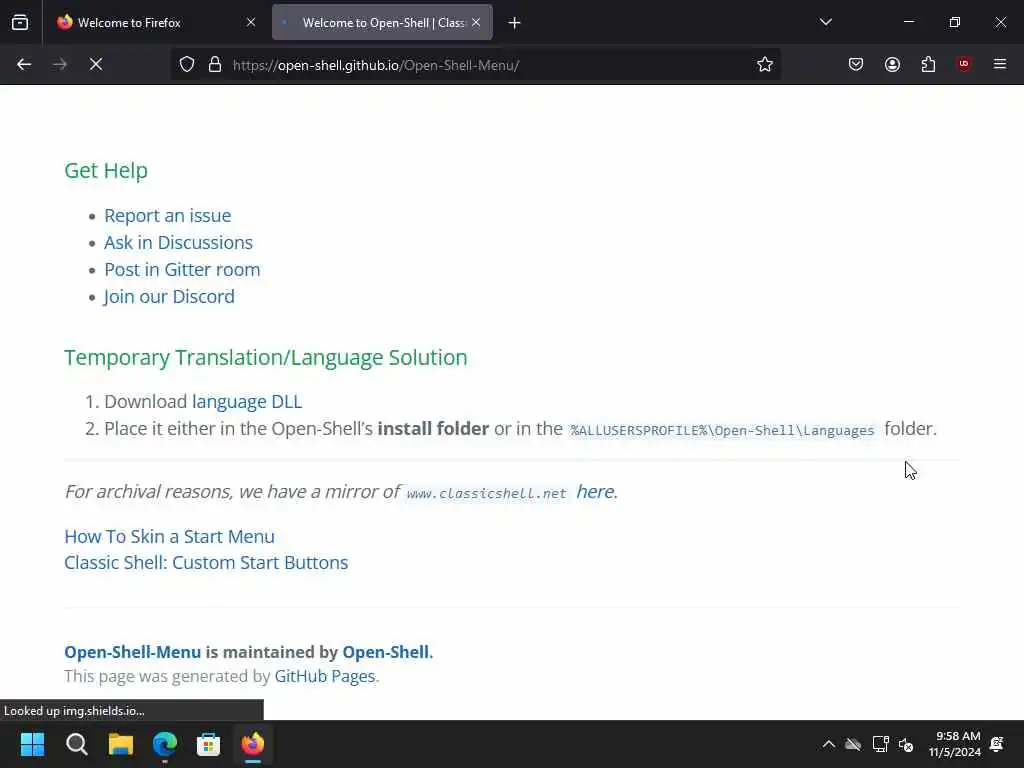Download the language DLL link
This screenshot has width=1024, height=768.
click(247, 401)
